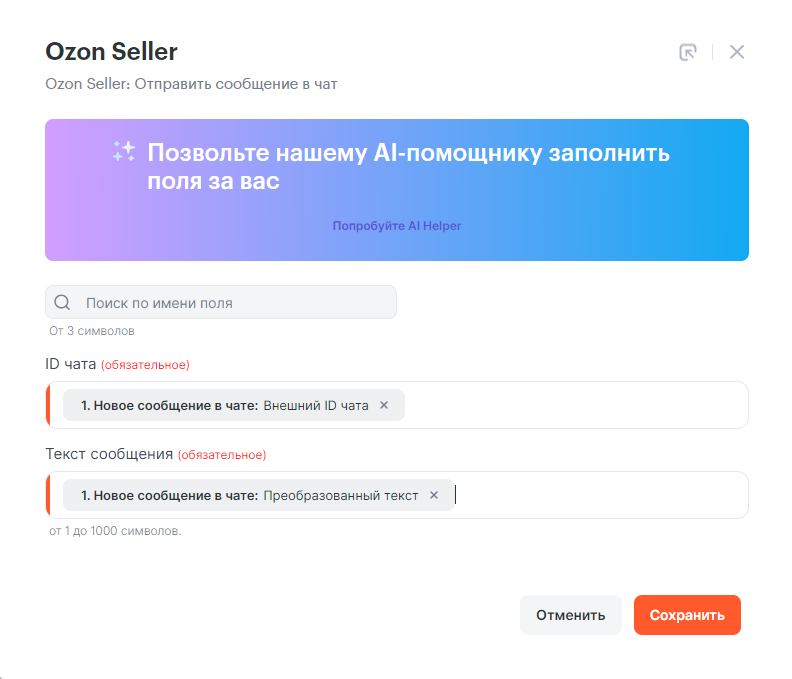The height and width of the screenshot is (679, 792).
Task: Click the от 1 до 1000 символов hint
Action: coord(115,531)
